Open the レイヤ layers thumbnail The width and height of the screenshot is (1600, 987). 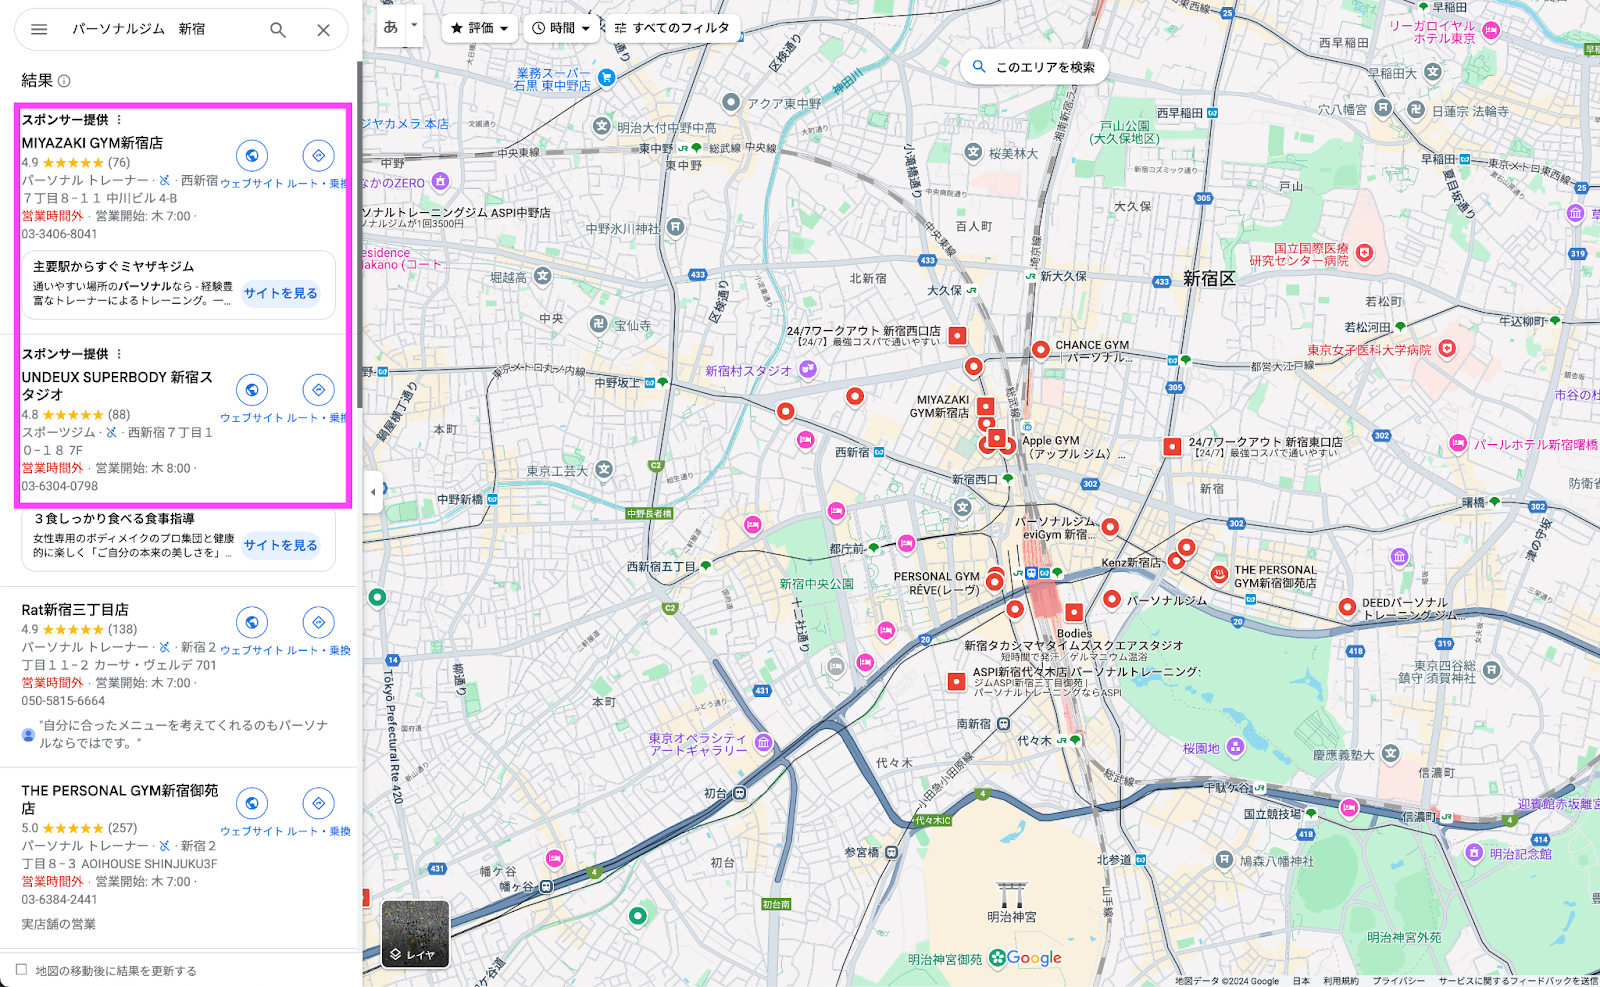coord(415,934)
